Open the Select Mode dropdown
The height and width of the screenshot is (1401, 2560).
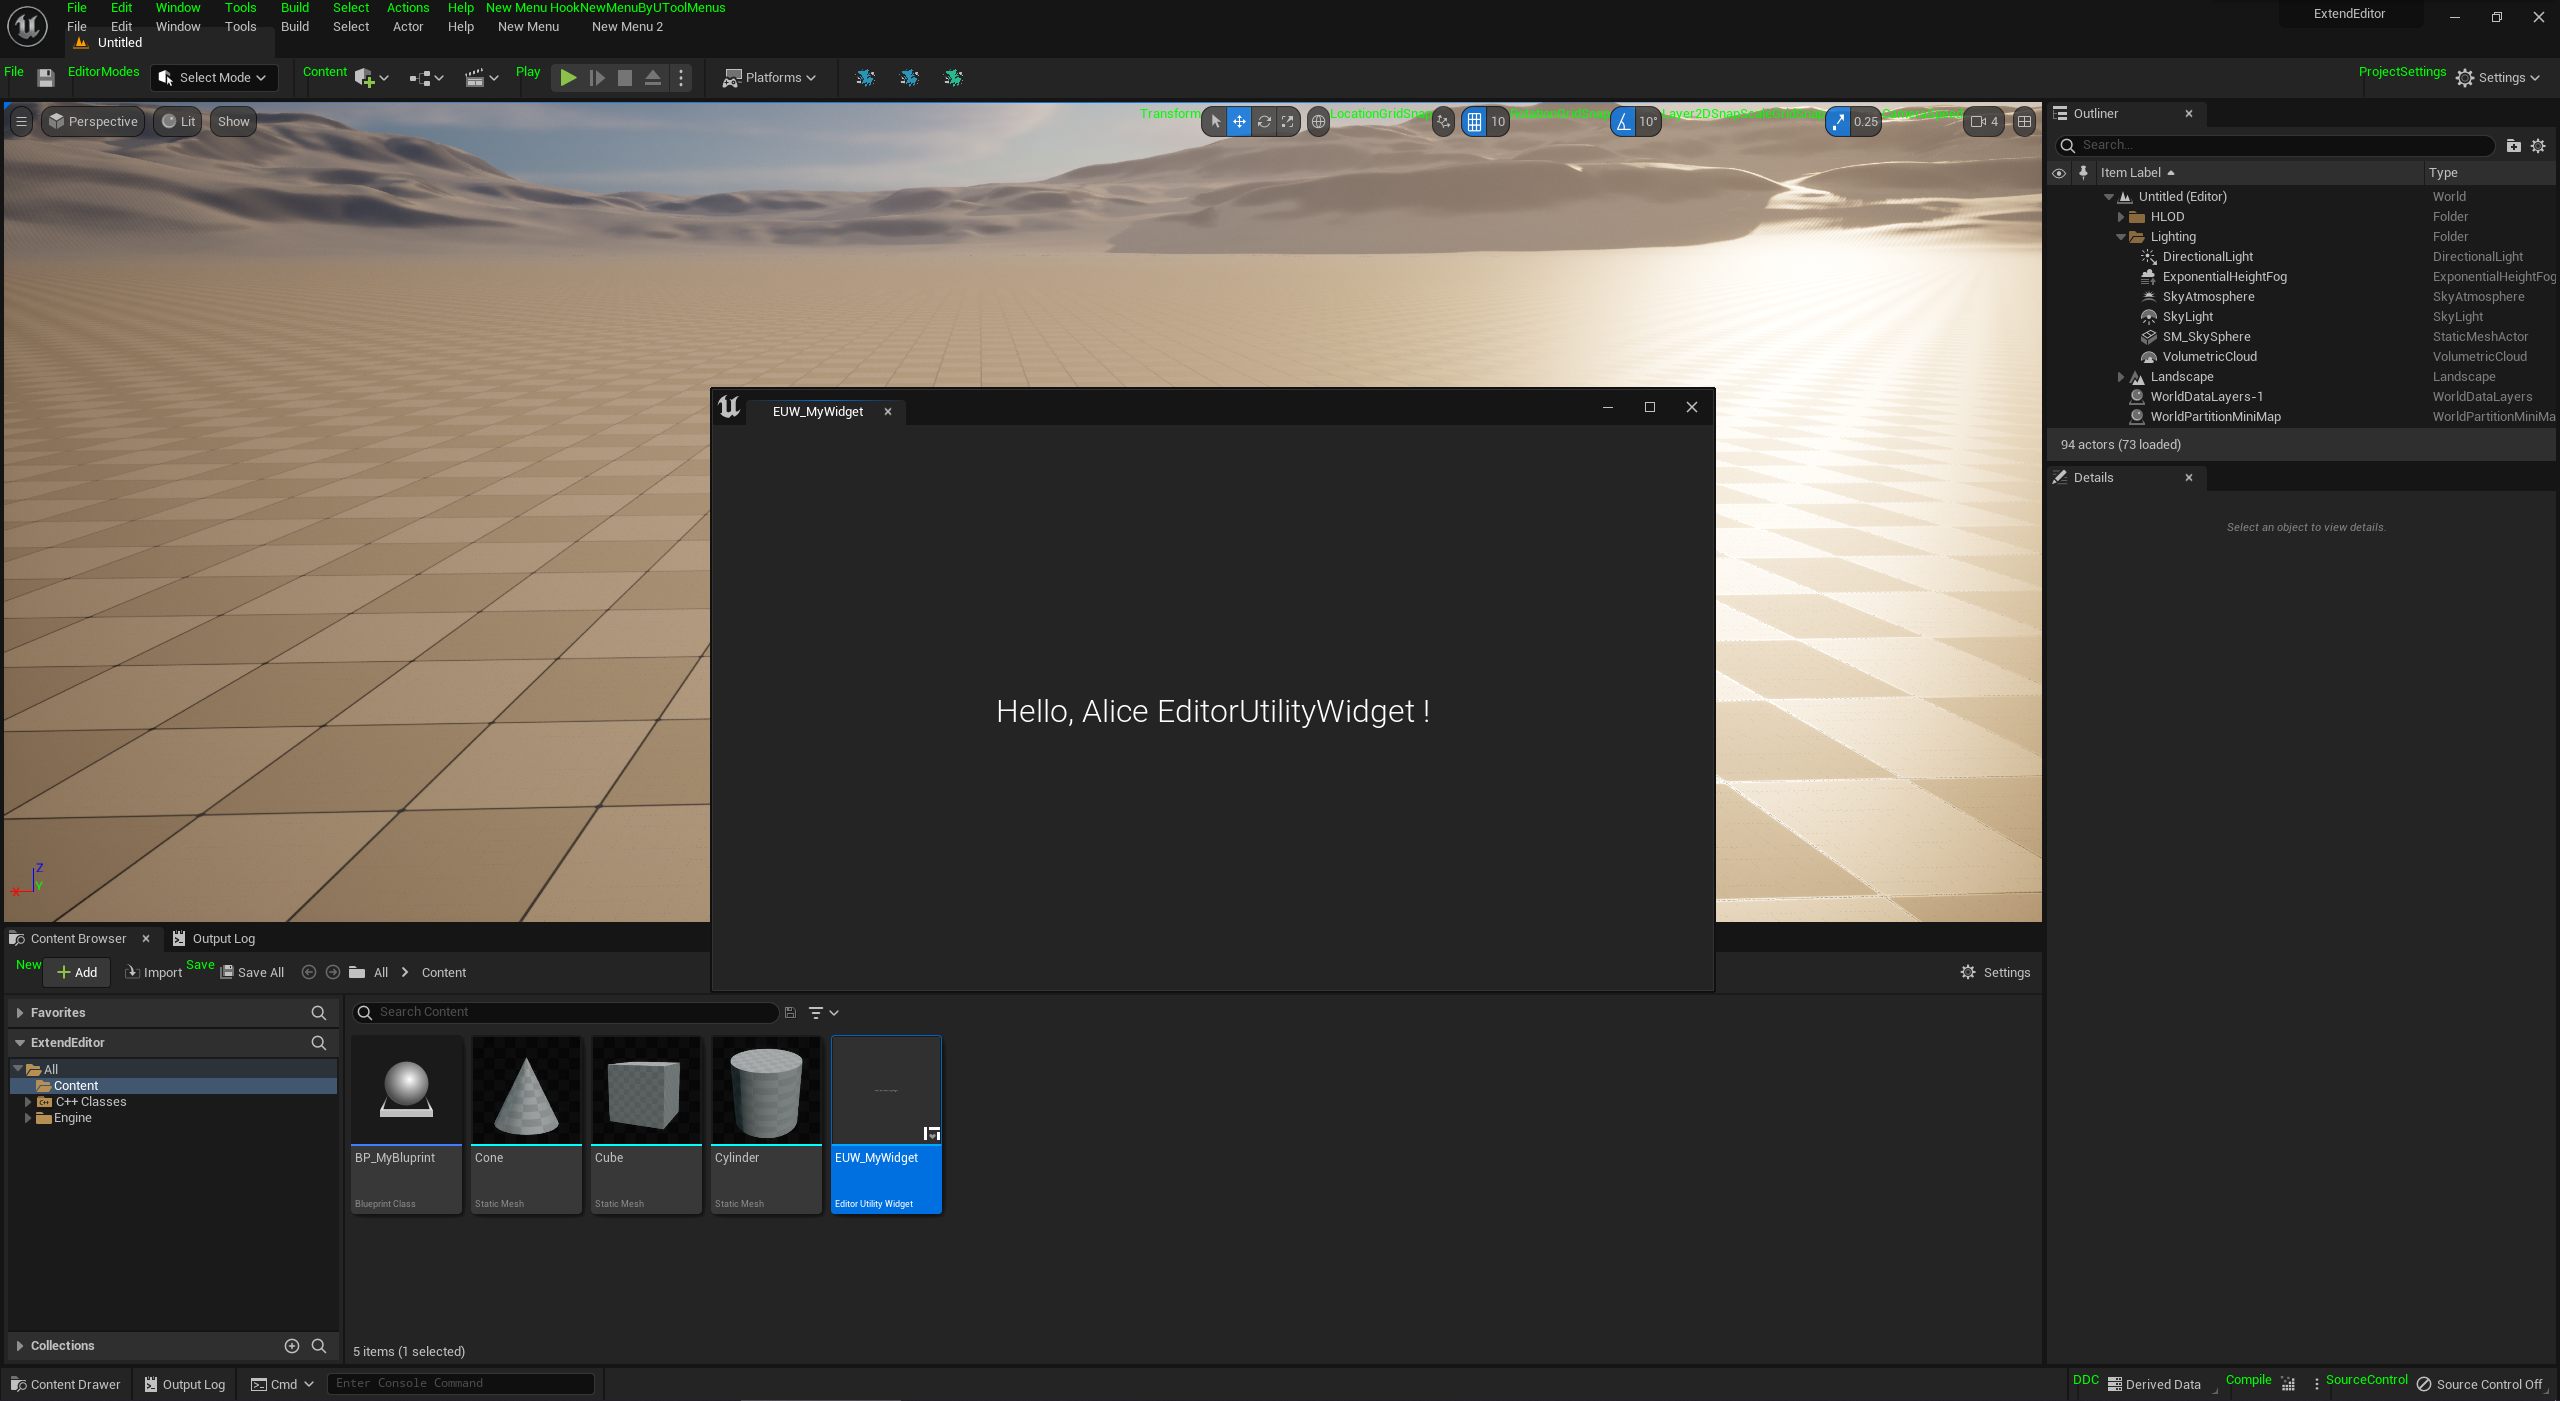(x=214, y=78)
